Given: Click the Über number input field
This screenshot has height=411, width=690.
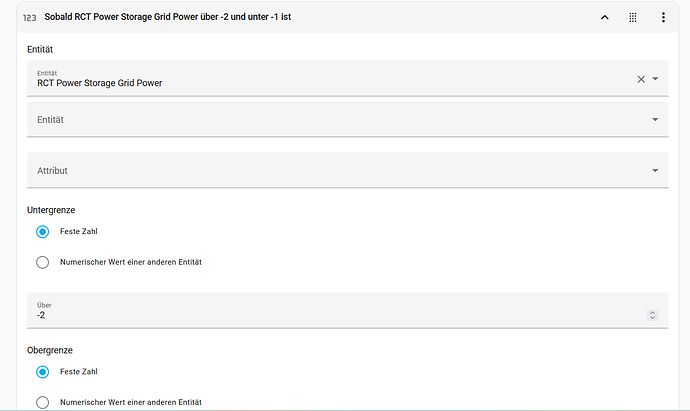Looking at the screenshot, I should (x=348, y=311).
